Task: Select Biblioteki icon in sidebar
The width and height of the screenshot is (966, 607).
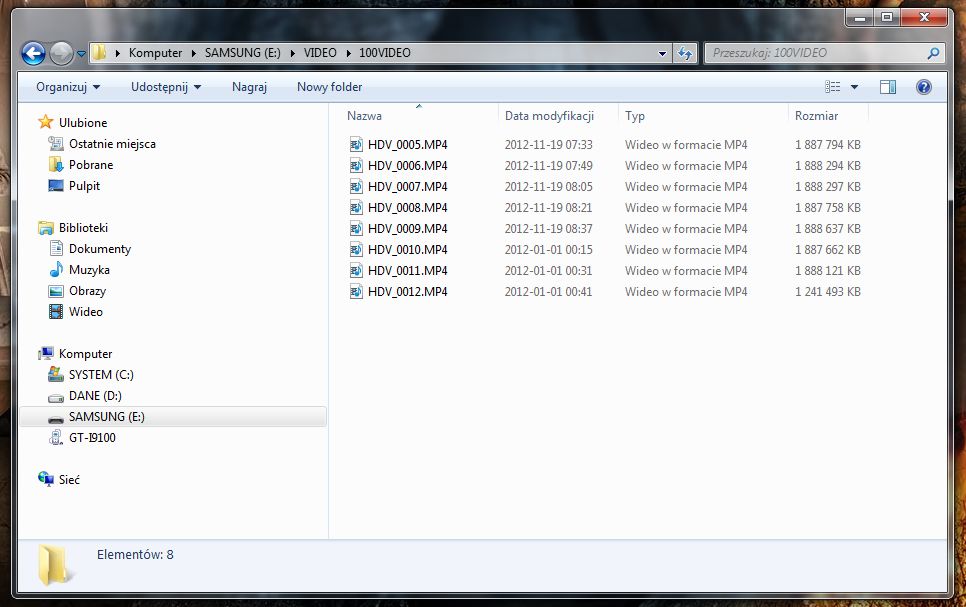Action: (46, 228)
